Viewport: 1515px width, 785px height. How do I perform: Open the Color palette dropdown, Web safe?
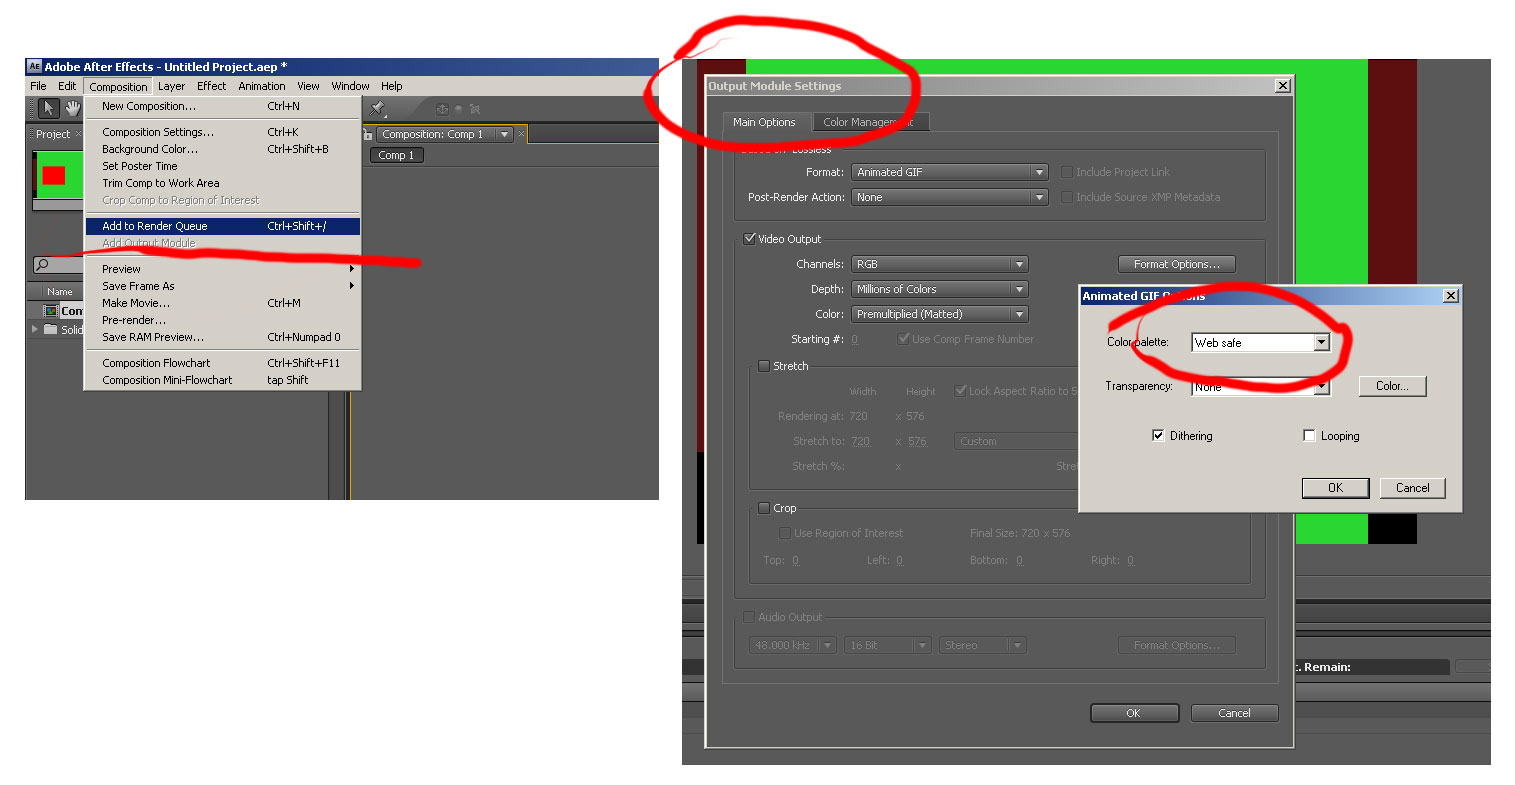tap(1260, 342)
